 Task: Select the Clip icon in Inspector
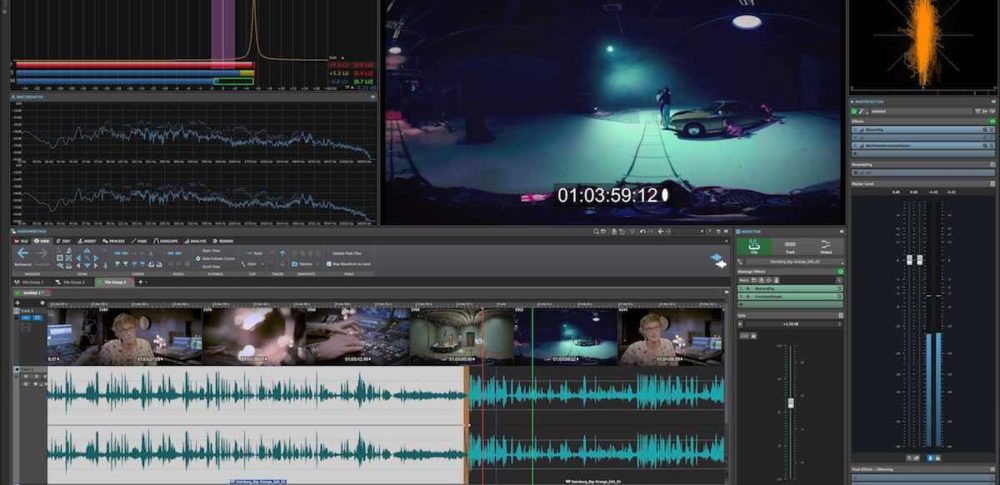[x=753, y=246]
